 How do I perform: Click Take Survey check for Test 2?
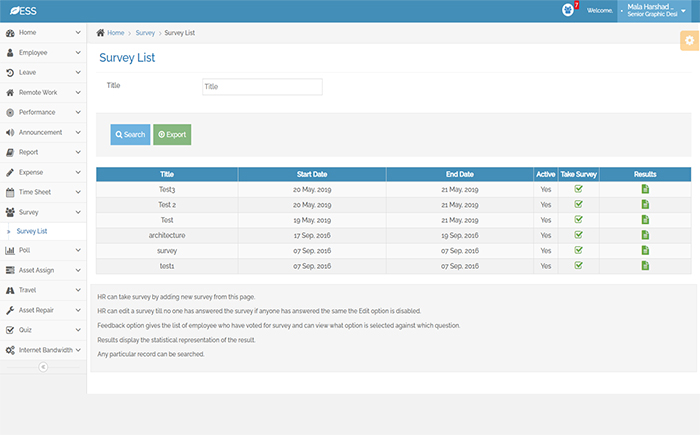click(579, 204)
